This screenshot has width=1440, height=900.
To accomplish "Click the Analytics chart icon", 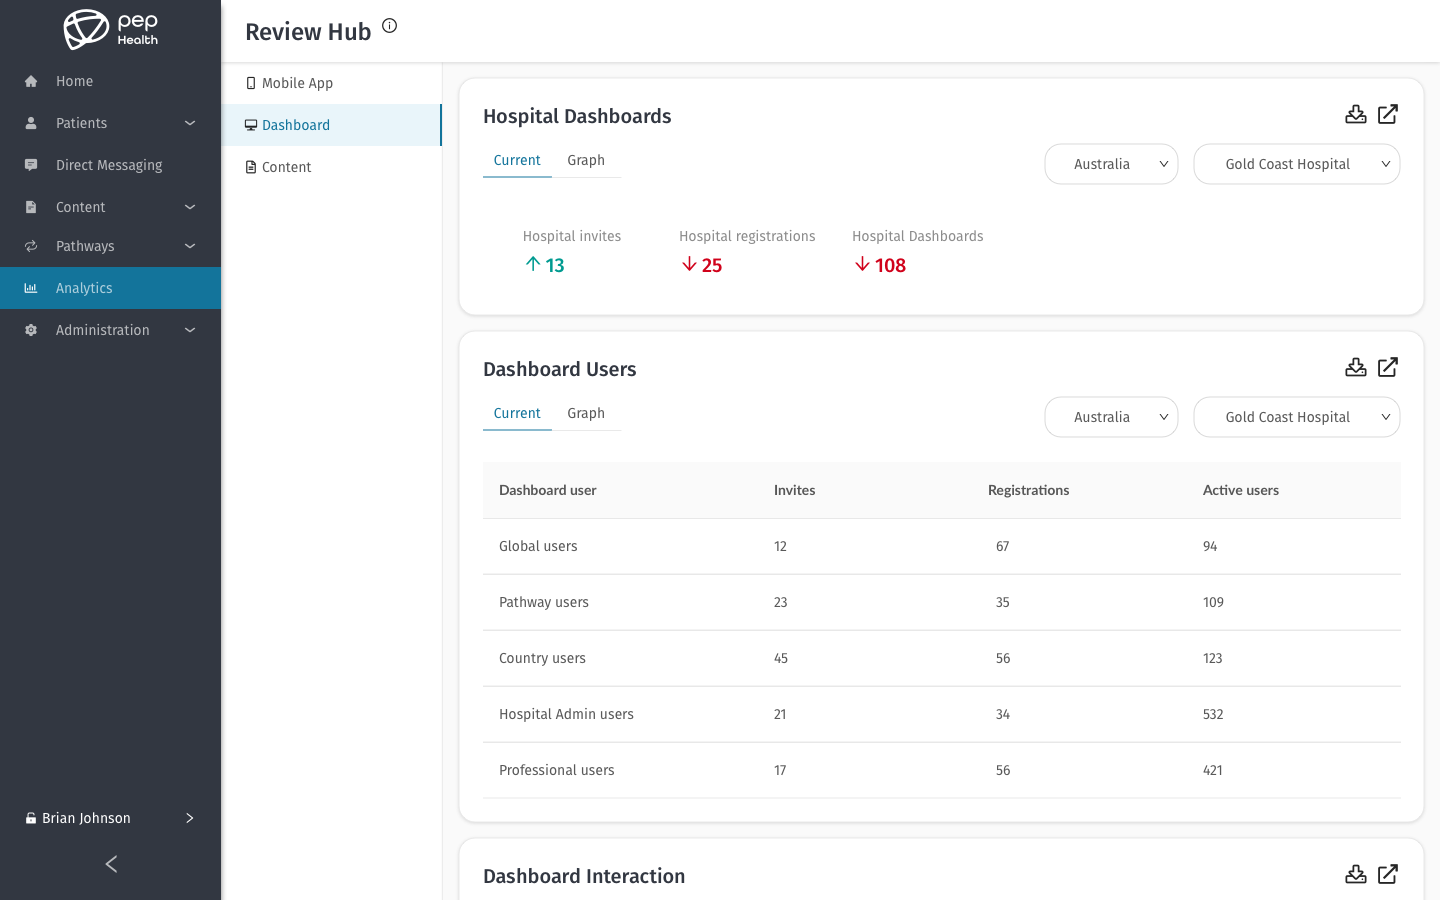I will point(31,288).
